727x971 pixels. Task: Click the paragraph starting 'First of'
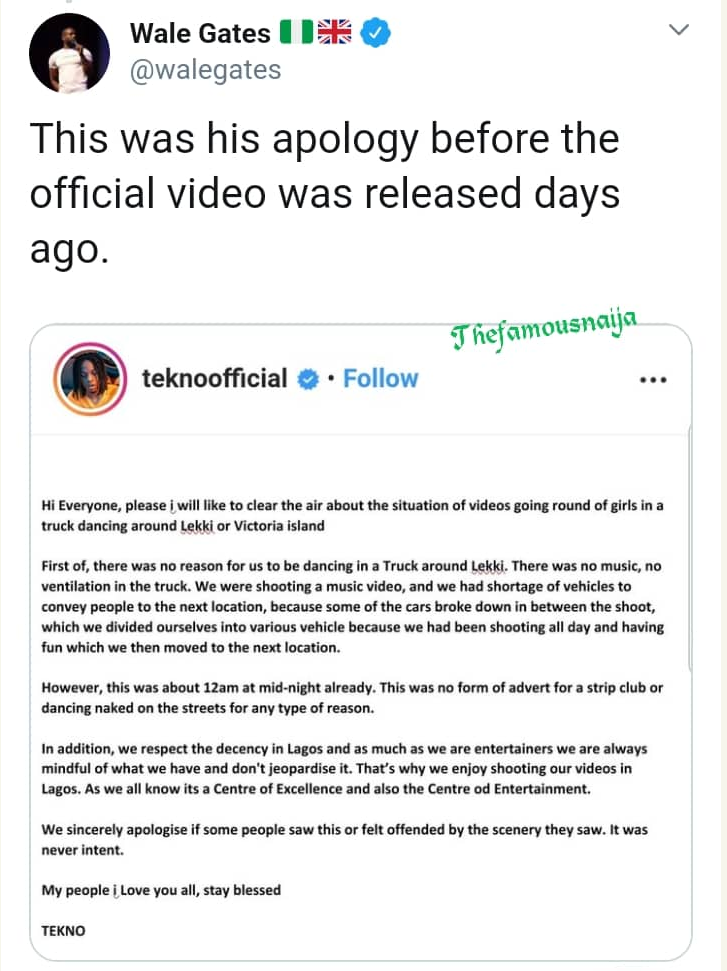click(x=351, y=607)
